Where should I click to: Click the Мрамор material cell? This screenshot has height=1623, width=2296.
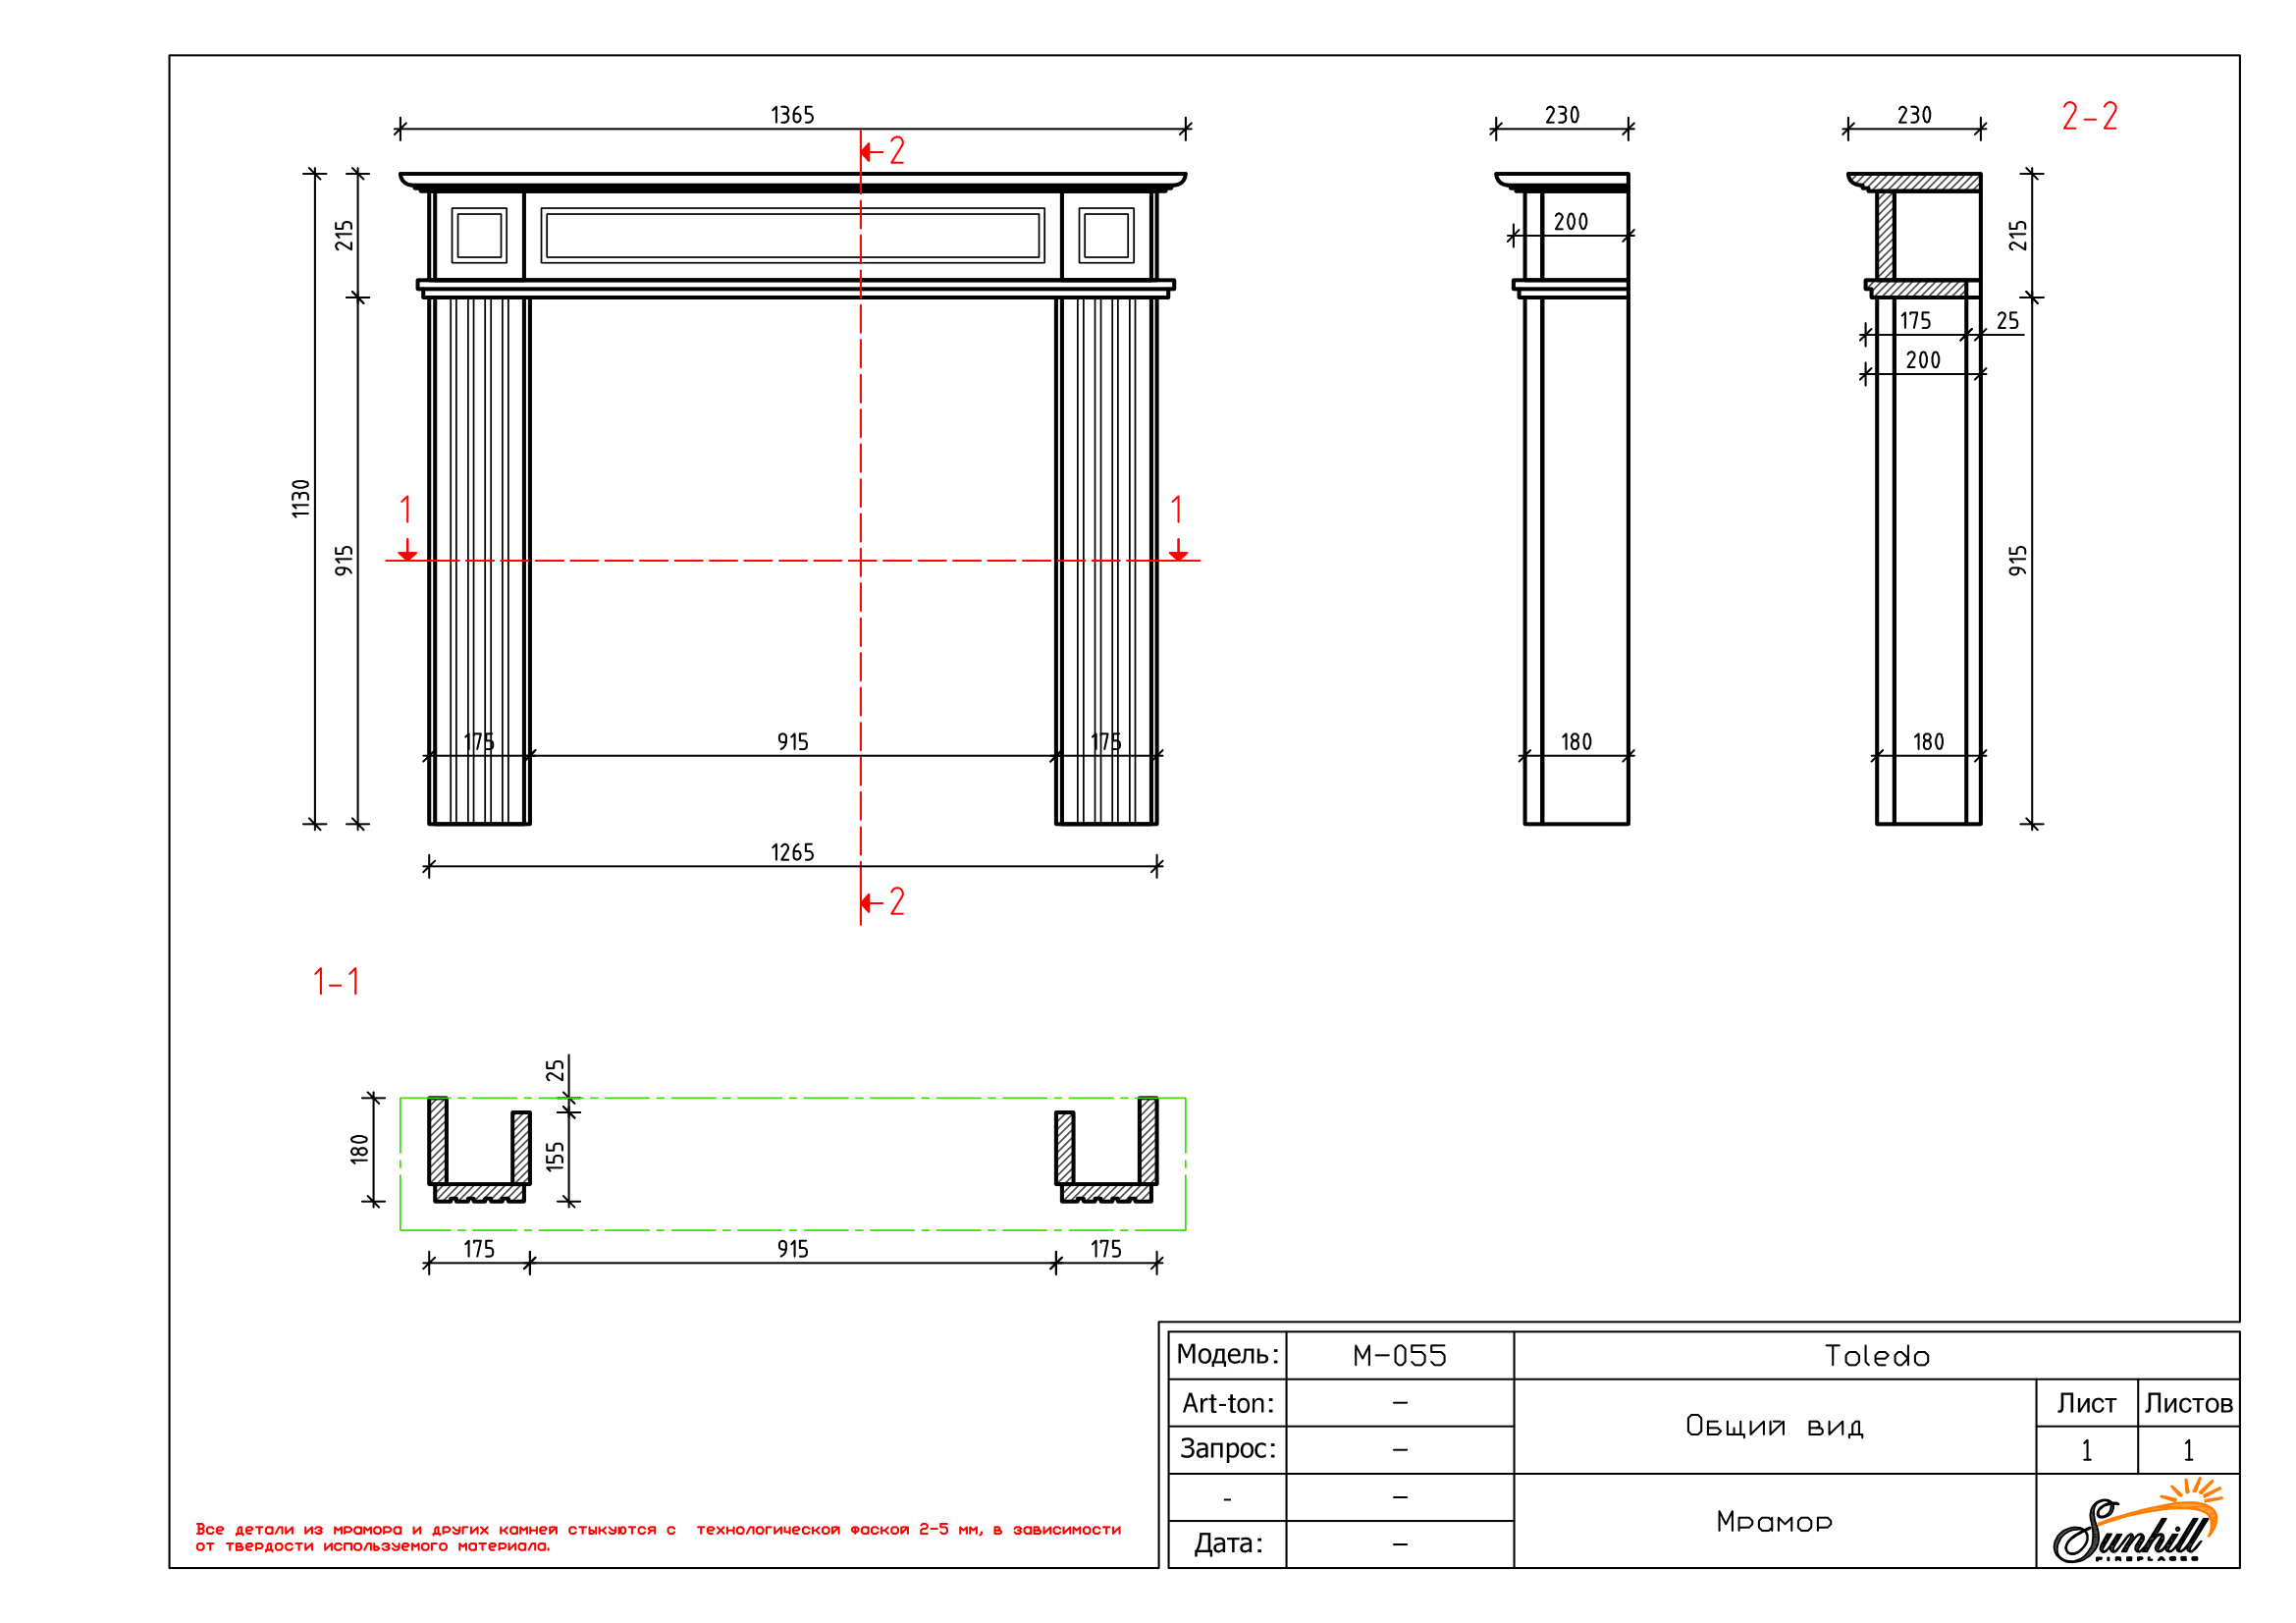1773,1522
